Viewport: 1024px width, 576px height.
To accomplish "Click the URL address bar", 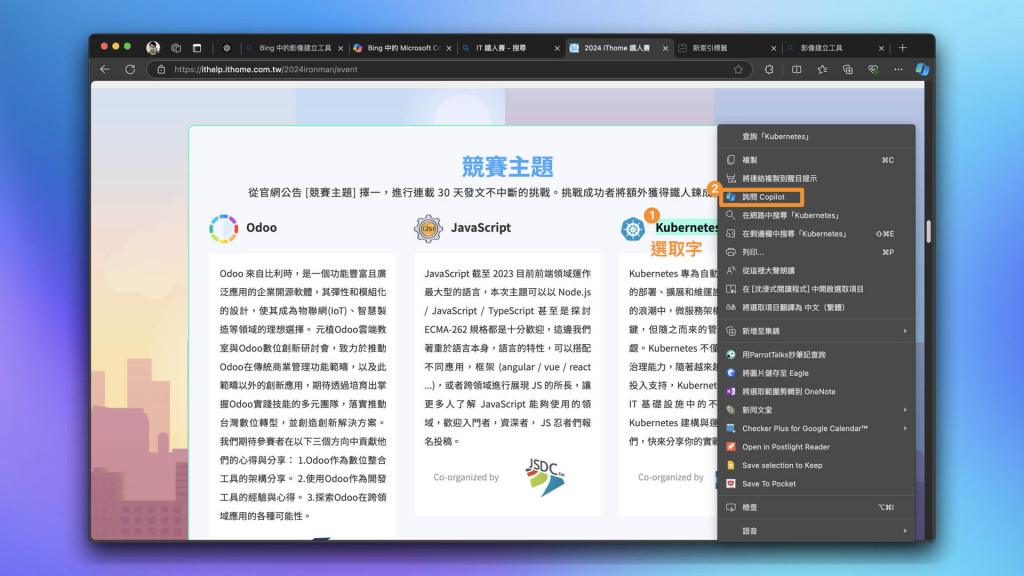I will click(451, 69).
